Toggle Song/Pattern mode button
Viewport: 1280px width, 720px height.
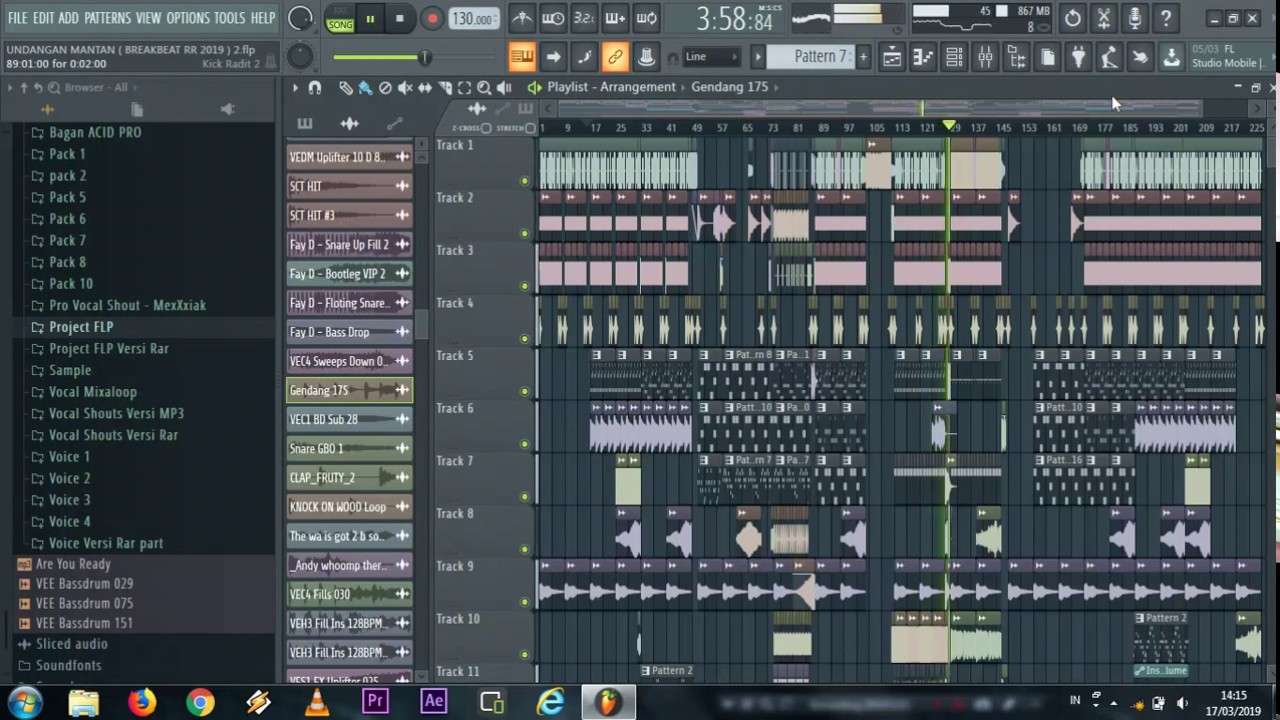click(340, 19)
